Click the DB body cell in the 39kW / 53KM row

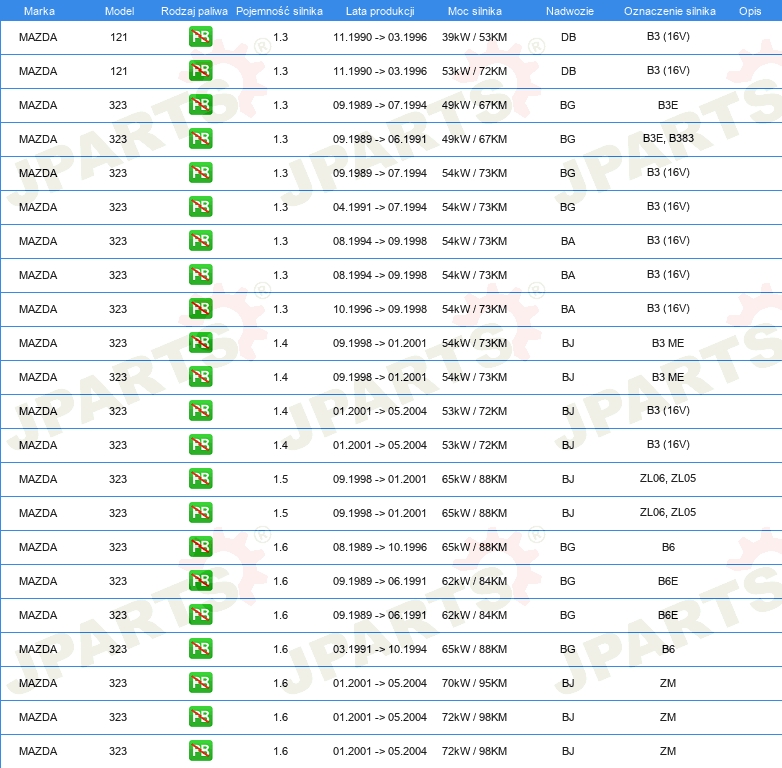click(568, 37)
